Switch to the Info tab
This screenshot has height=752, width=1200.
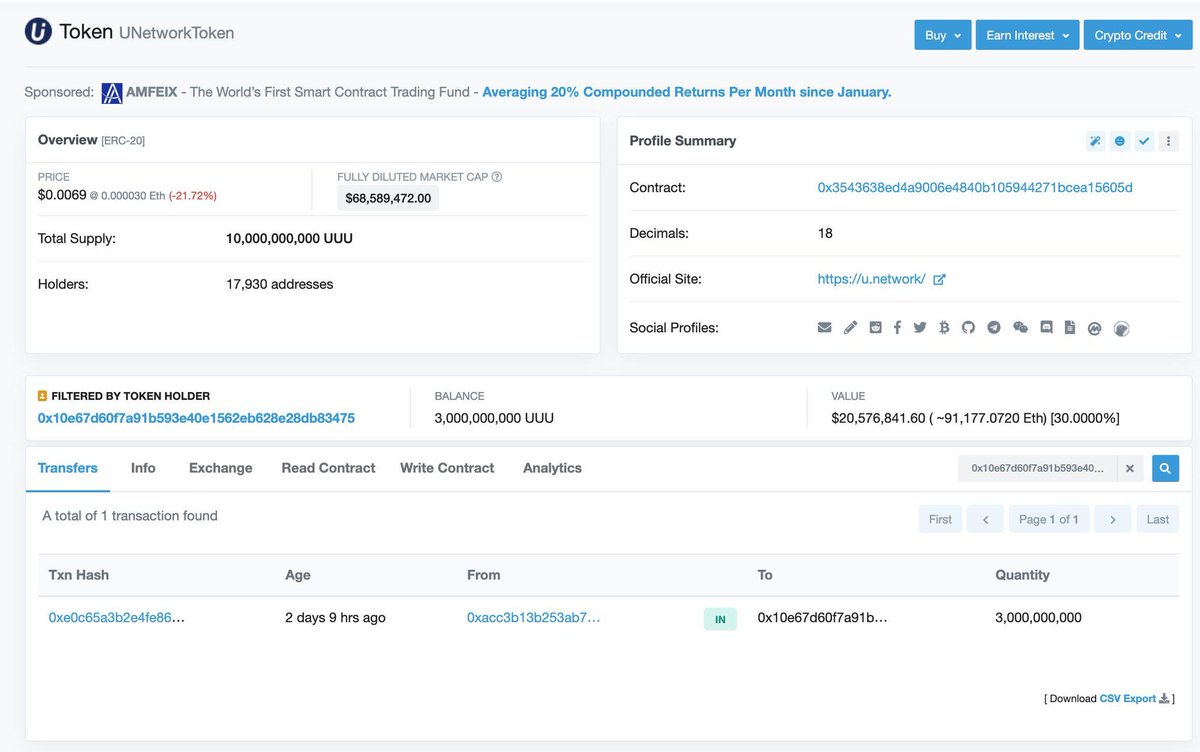tap(143, 468)
